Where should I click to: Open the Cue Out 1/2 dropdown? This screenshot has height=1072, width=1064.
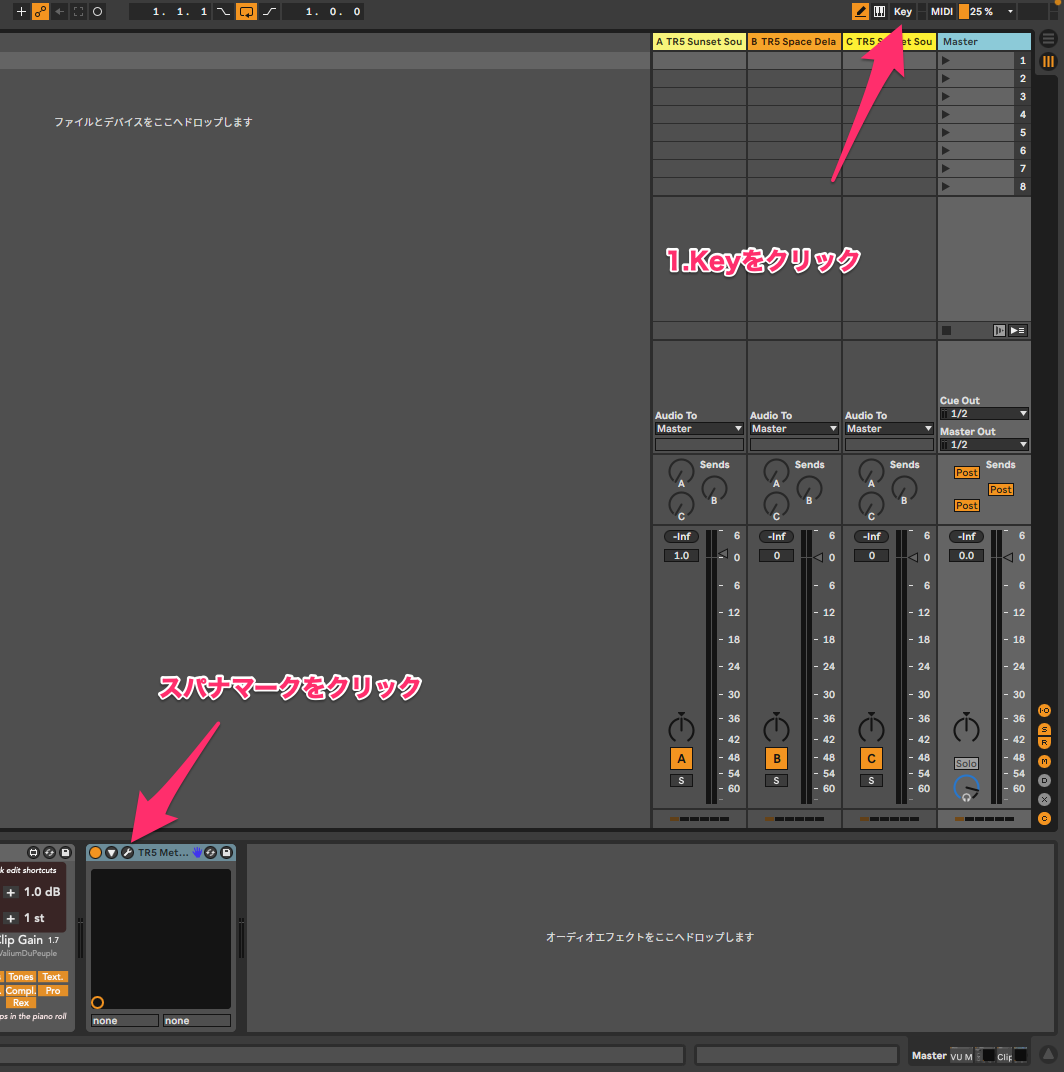[x=984, y=413]
